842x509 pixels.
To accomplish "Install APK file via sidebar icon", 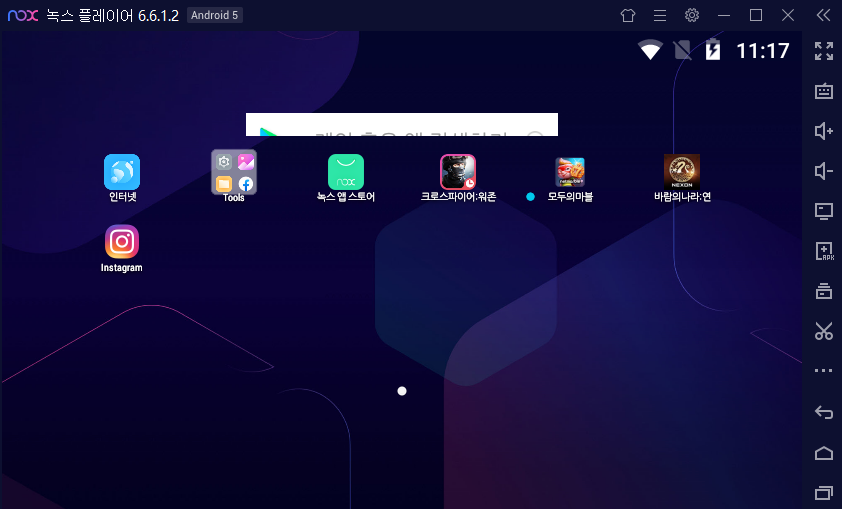I will click(x=824, y=251).
